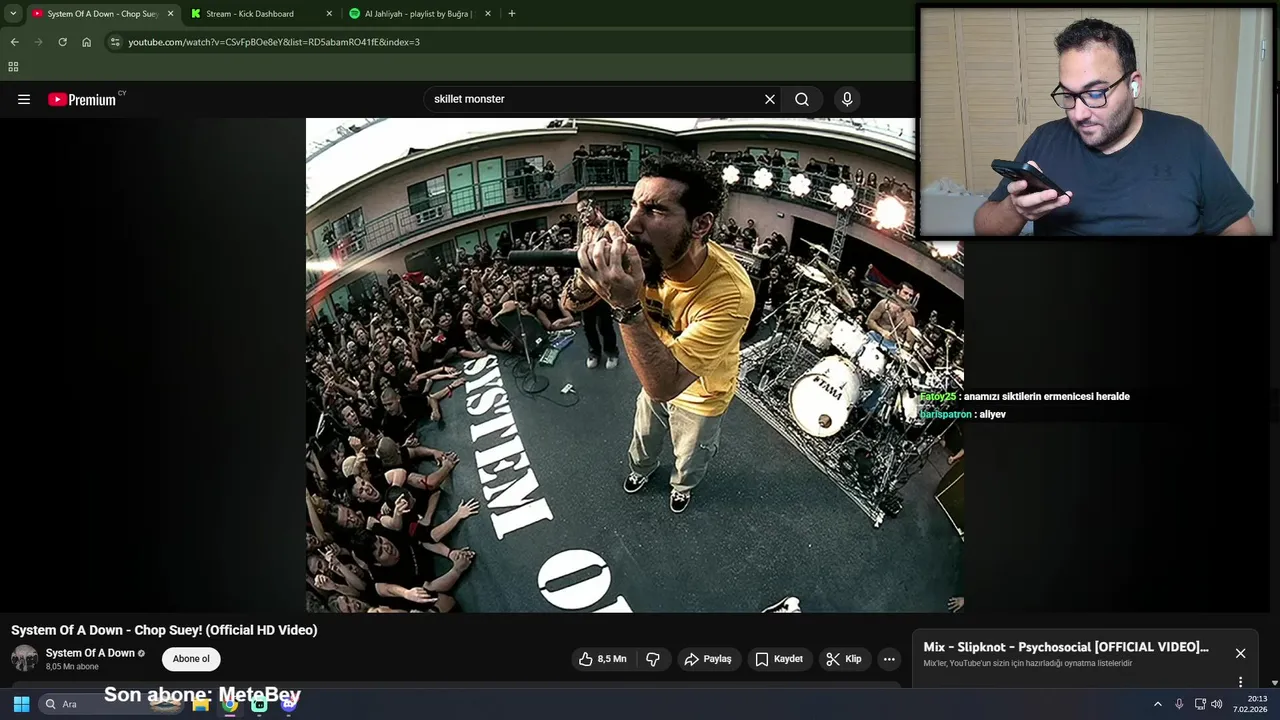Go forward in browser history
This screenshot has height=720, width=1280.
click(x=39, y=42)
